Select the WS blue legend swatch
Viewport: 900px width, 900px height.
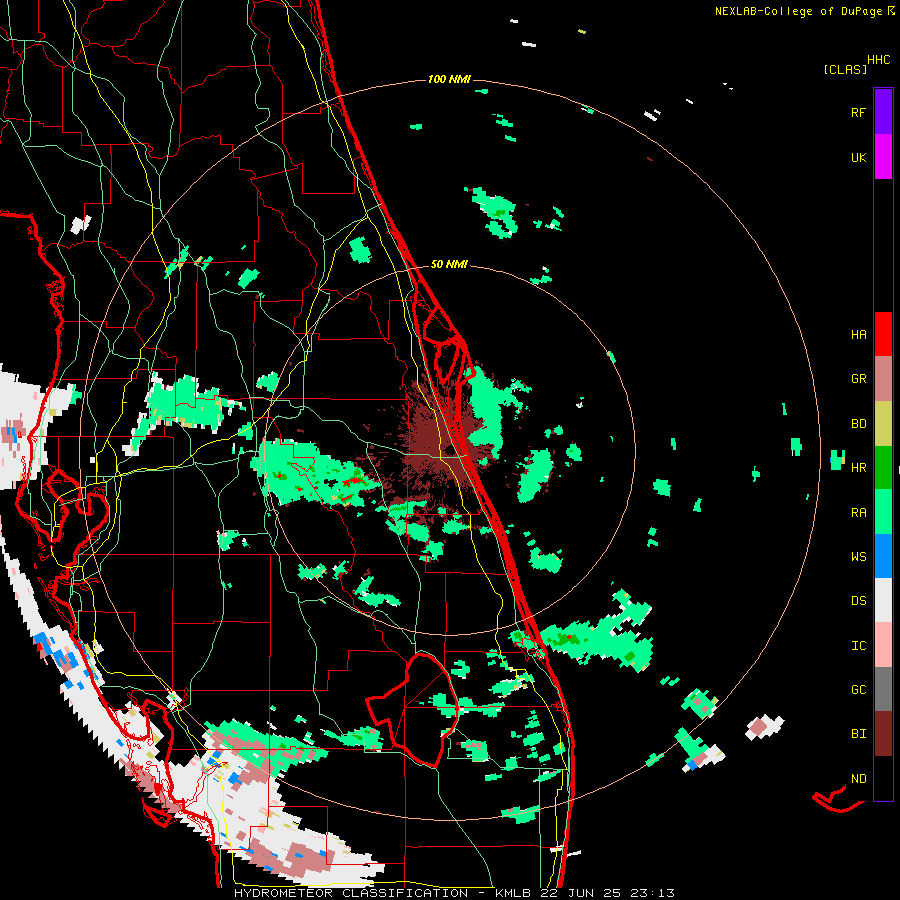[x=883, y=556]
